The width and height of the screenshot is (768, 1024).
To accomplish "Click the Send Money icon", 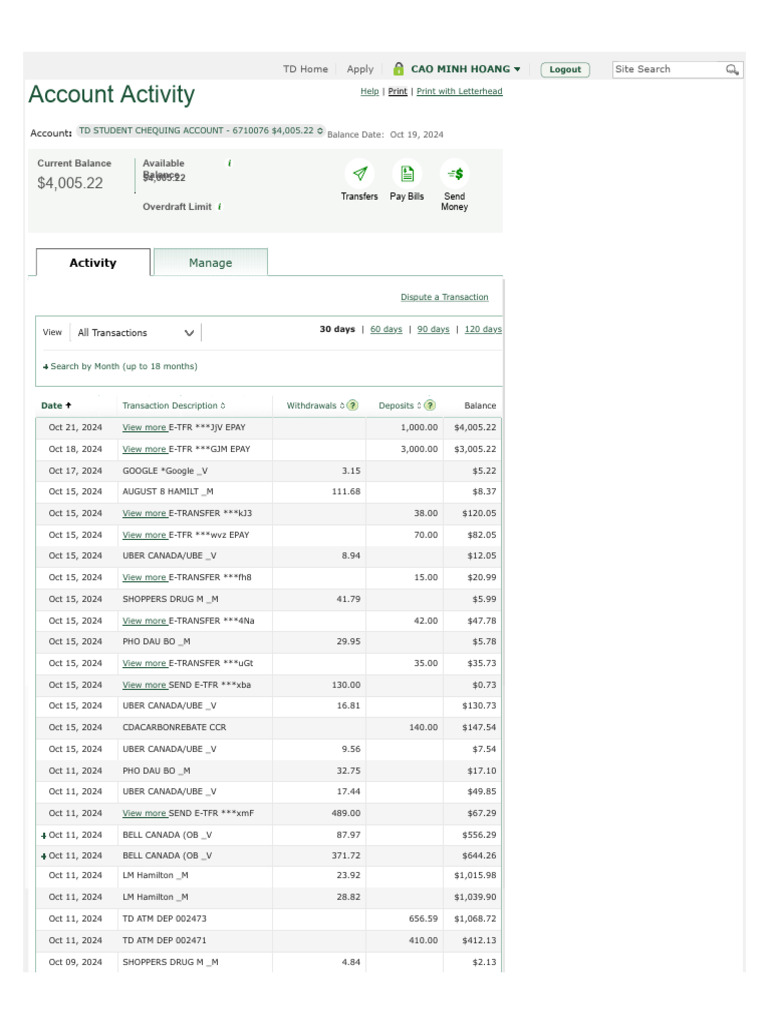I will point(454,173).
